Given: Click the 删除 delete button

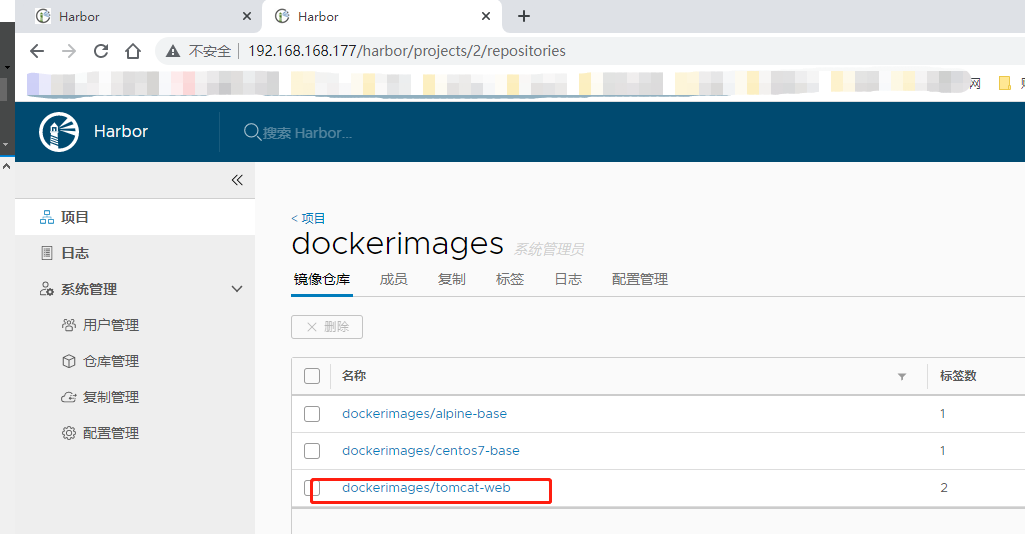Looking at the screenshot, I should pos(327,327).
